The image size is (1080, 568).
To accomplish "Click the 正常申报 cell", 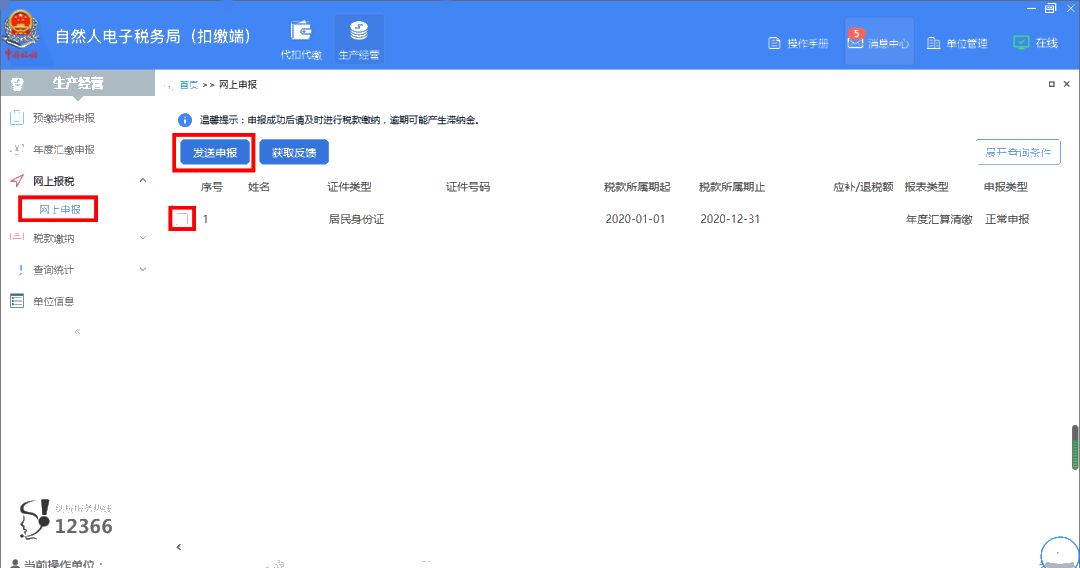I will (1007, 219).
